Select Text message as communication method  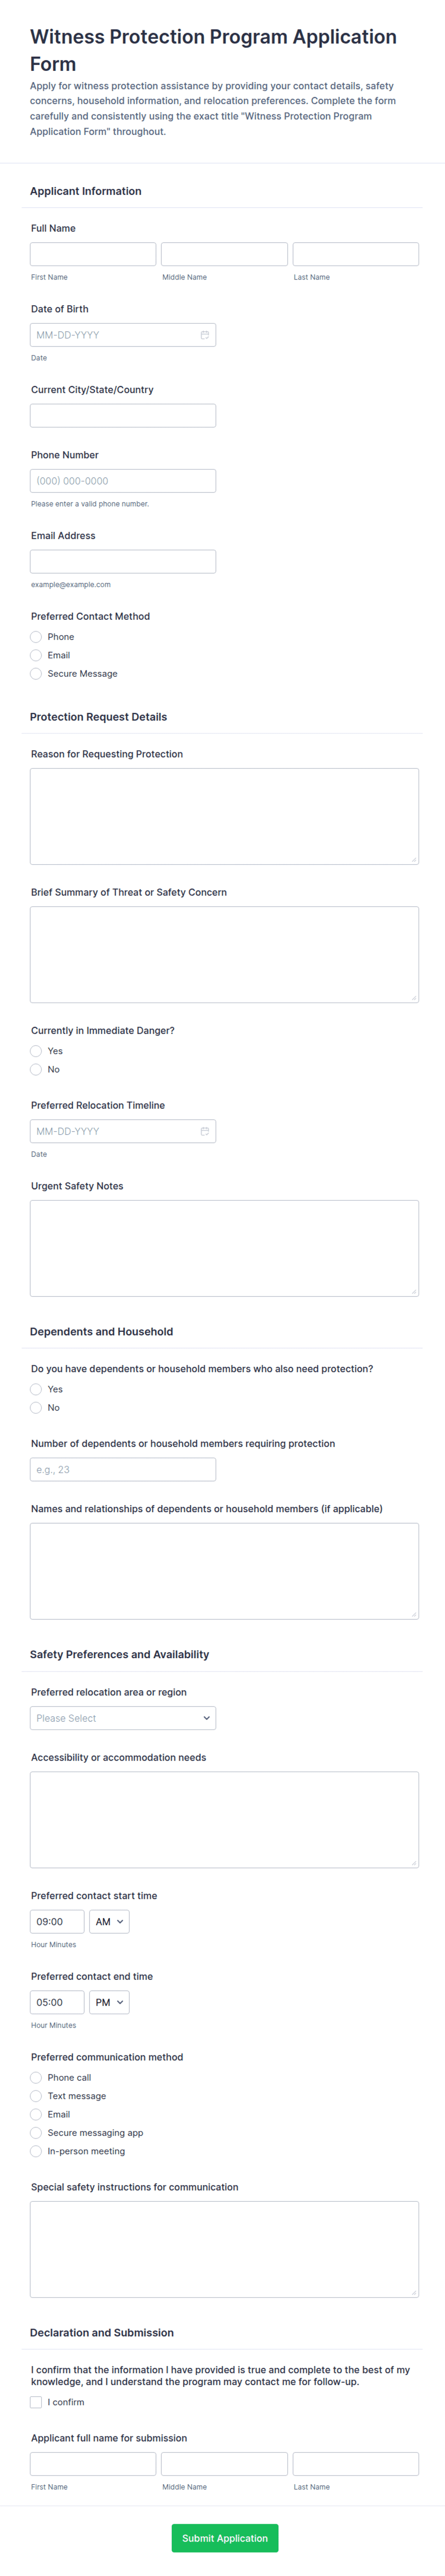[x=36, y=2096]
